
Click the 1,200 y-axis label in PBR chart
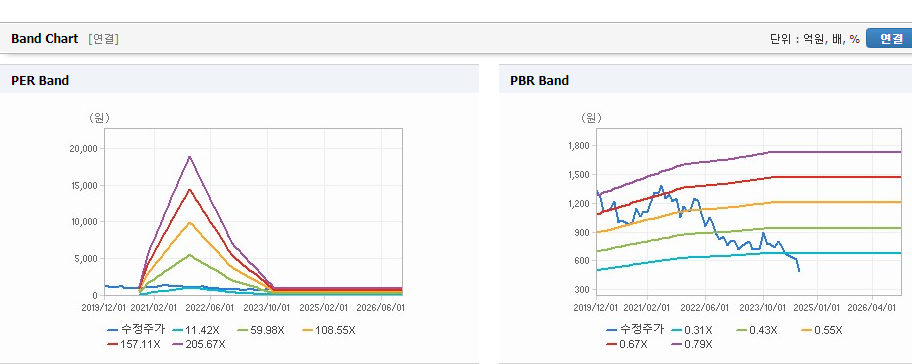[579, 204]
